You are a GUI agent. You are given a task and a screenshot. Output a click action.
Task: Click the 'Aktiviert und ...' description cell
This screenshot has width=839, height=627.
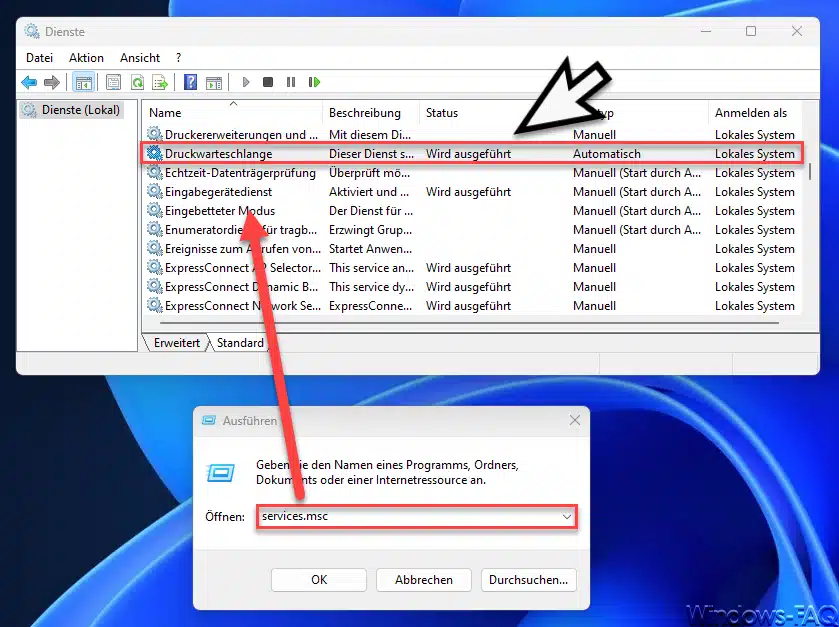(x=369, y=192)
